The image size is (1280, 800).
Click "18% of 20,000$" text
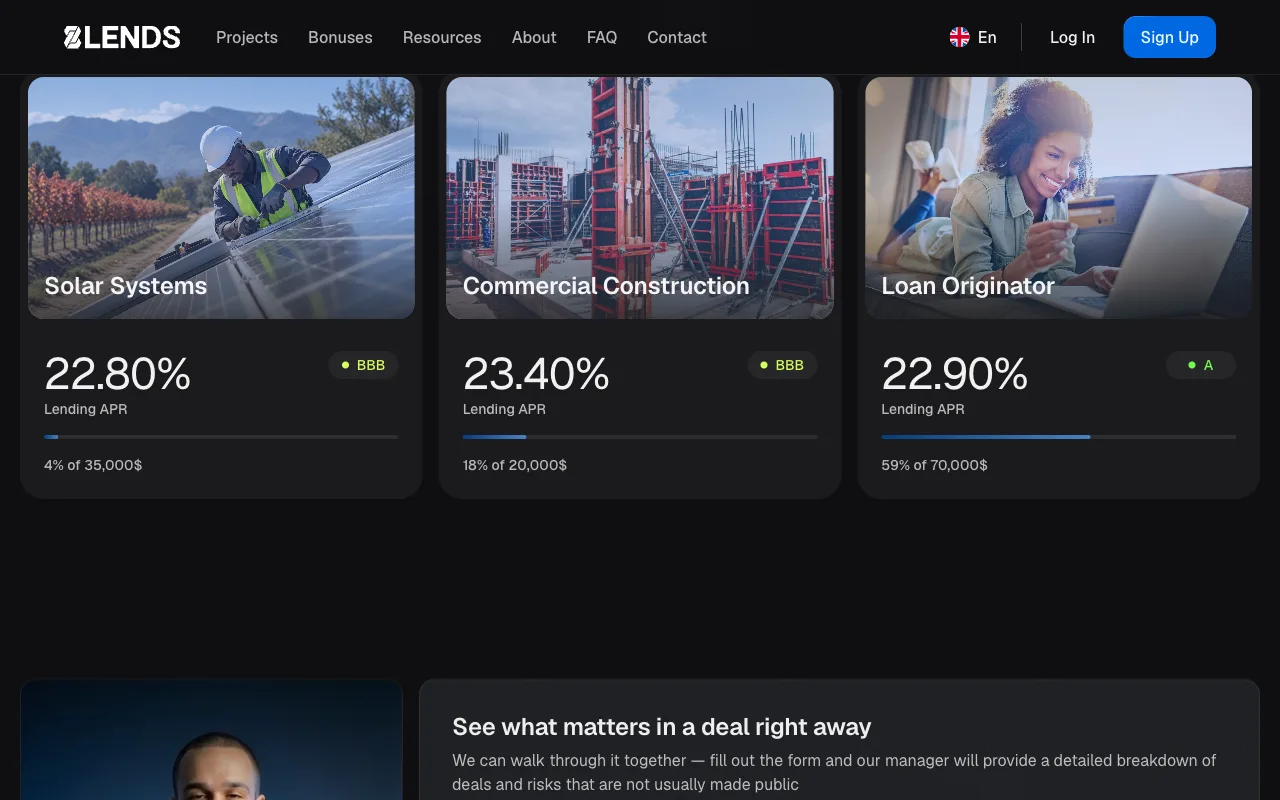pyautogui.click(x=515, y=465)
